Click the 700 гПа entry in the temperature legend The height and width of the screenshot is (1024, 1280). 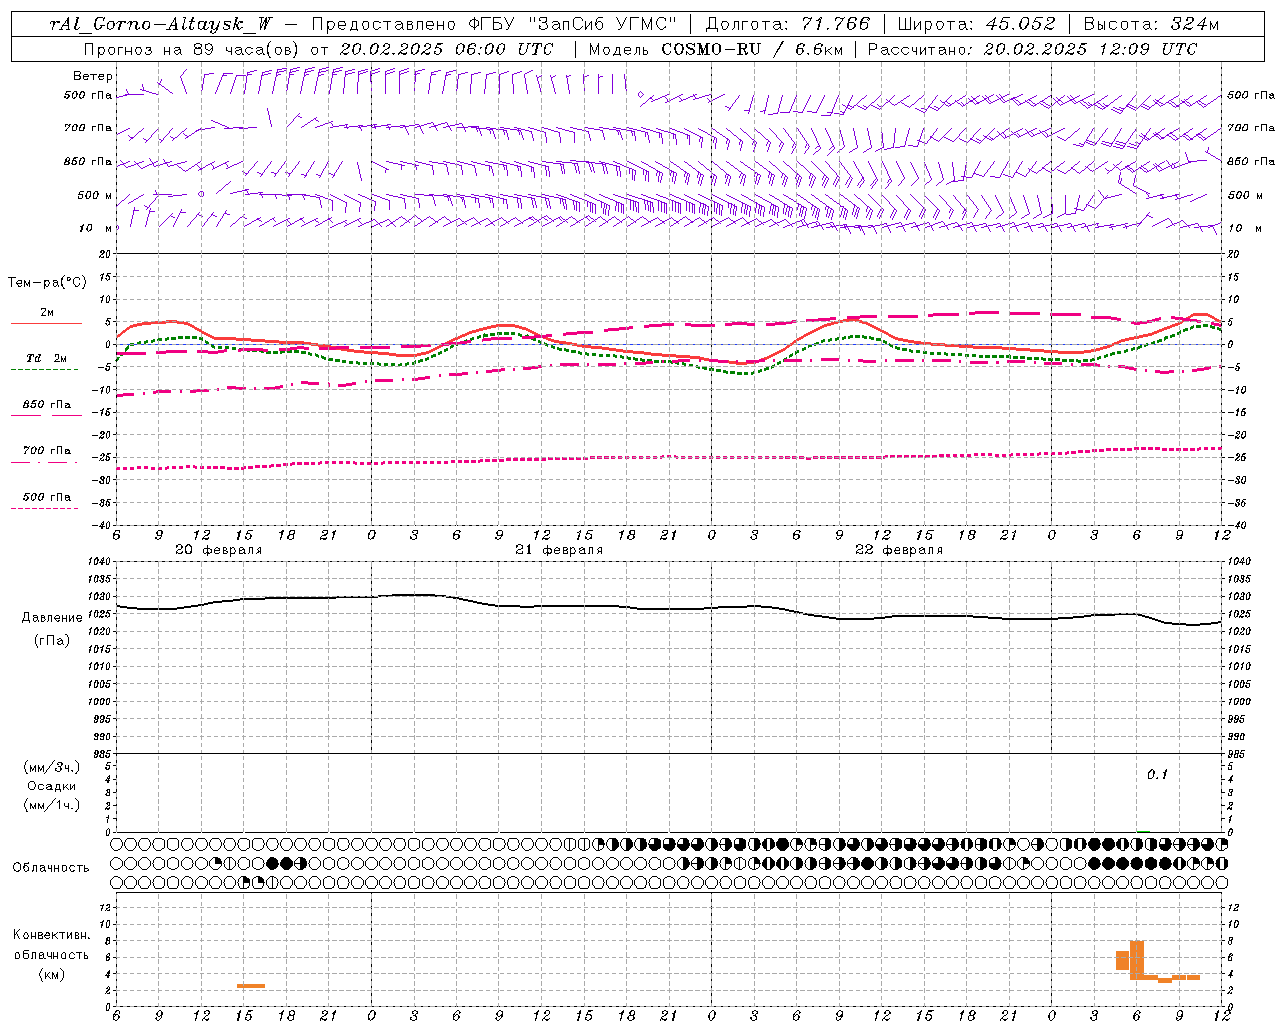click(47, 451)
